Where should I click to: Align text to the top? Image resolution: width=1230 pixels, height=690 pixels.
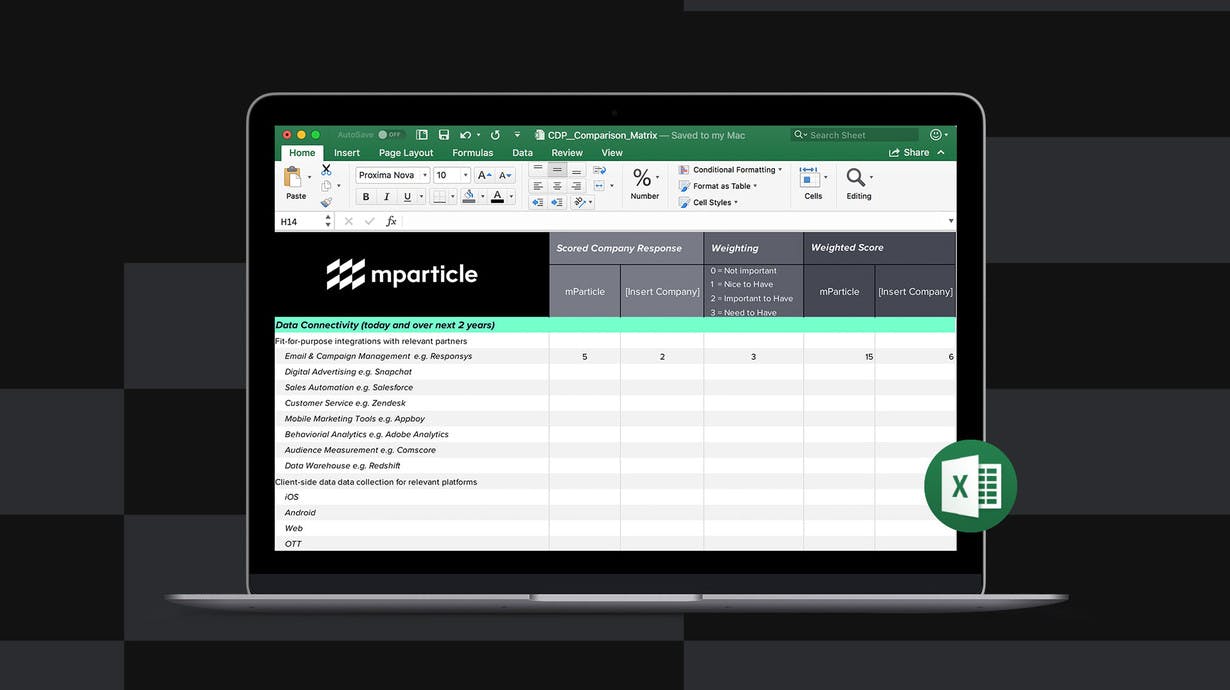(538, 170)
